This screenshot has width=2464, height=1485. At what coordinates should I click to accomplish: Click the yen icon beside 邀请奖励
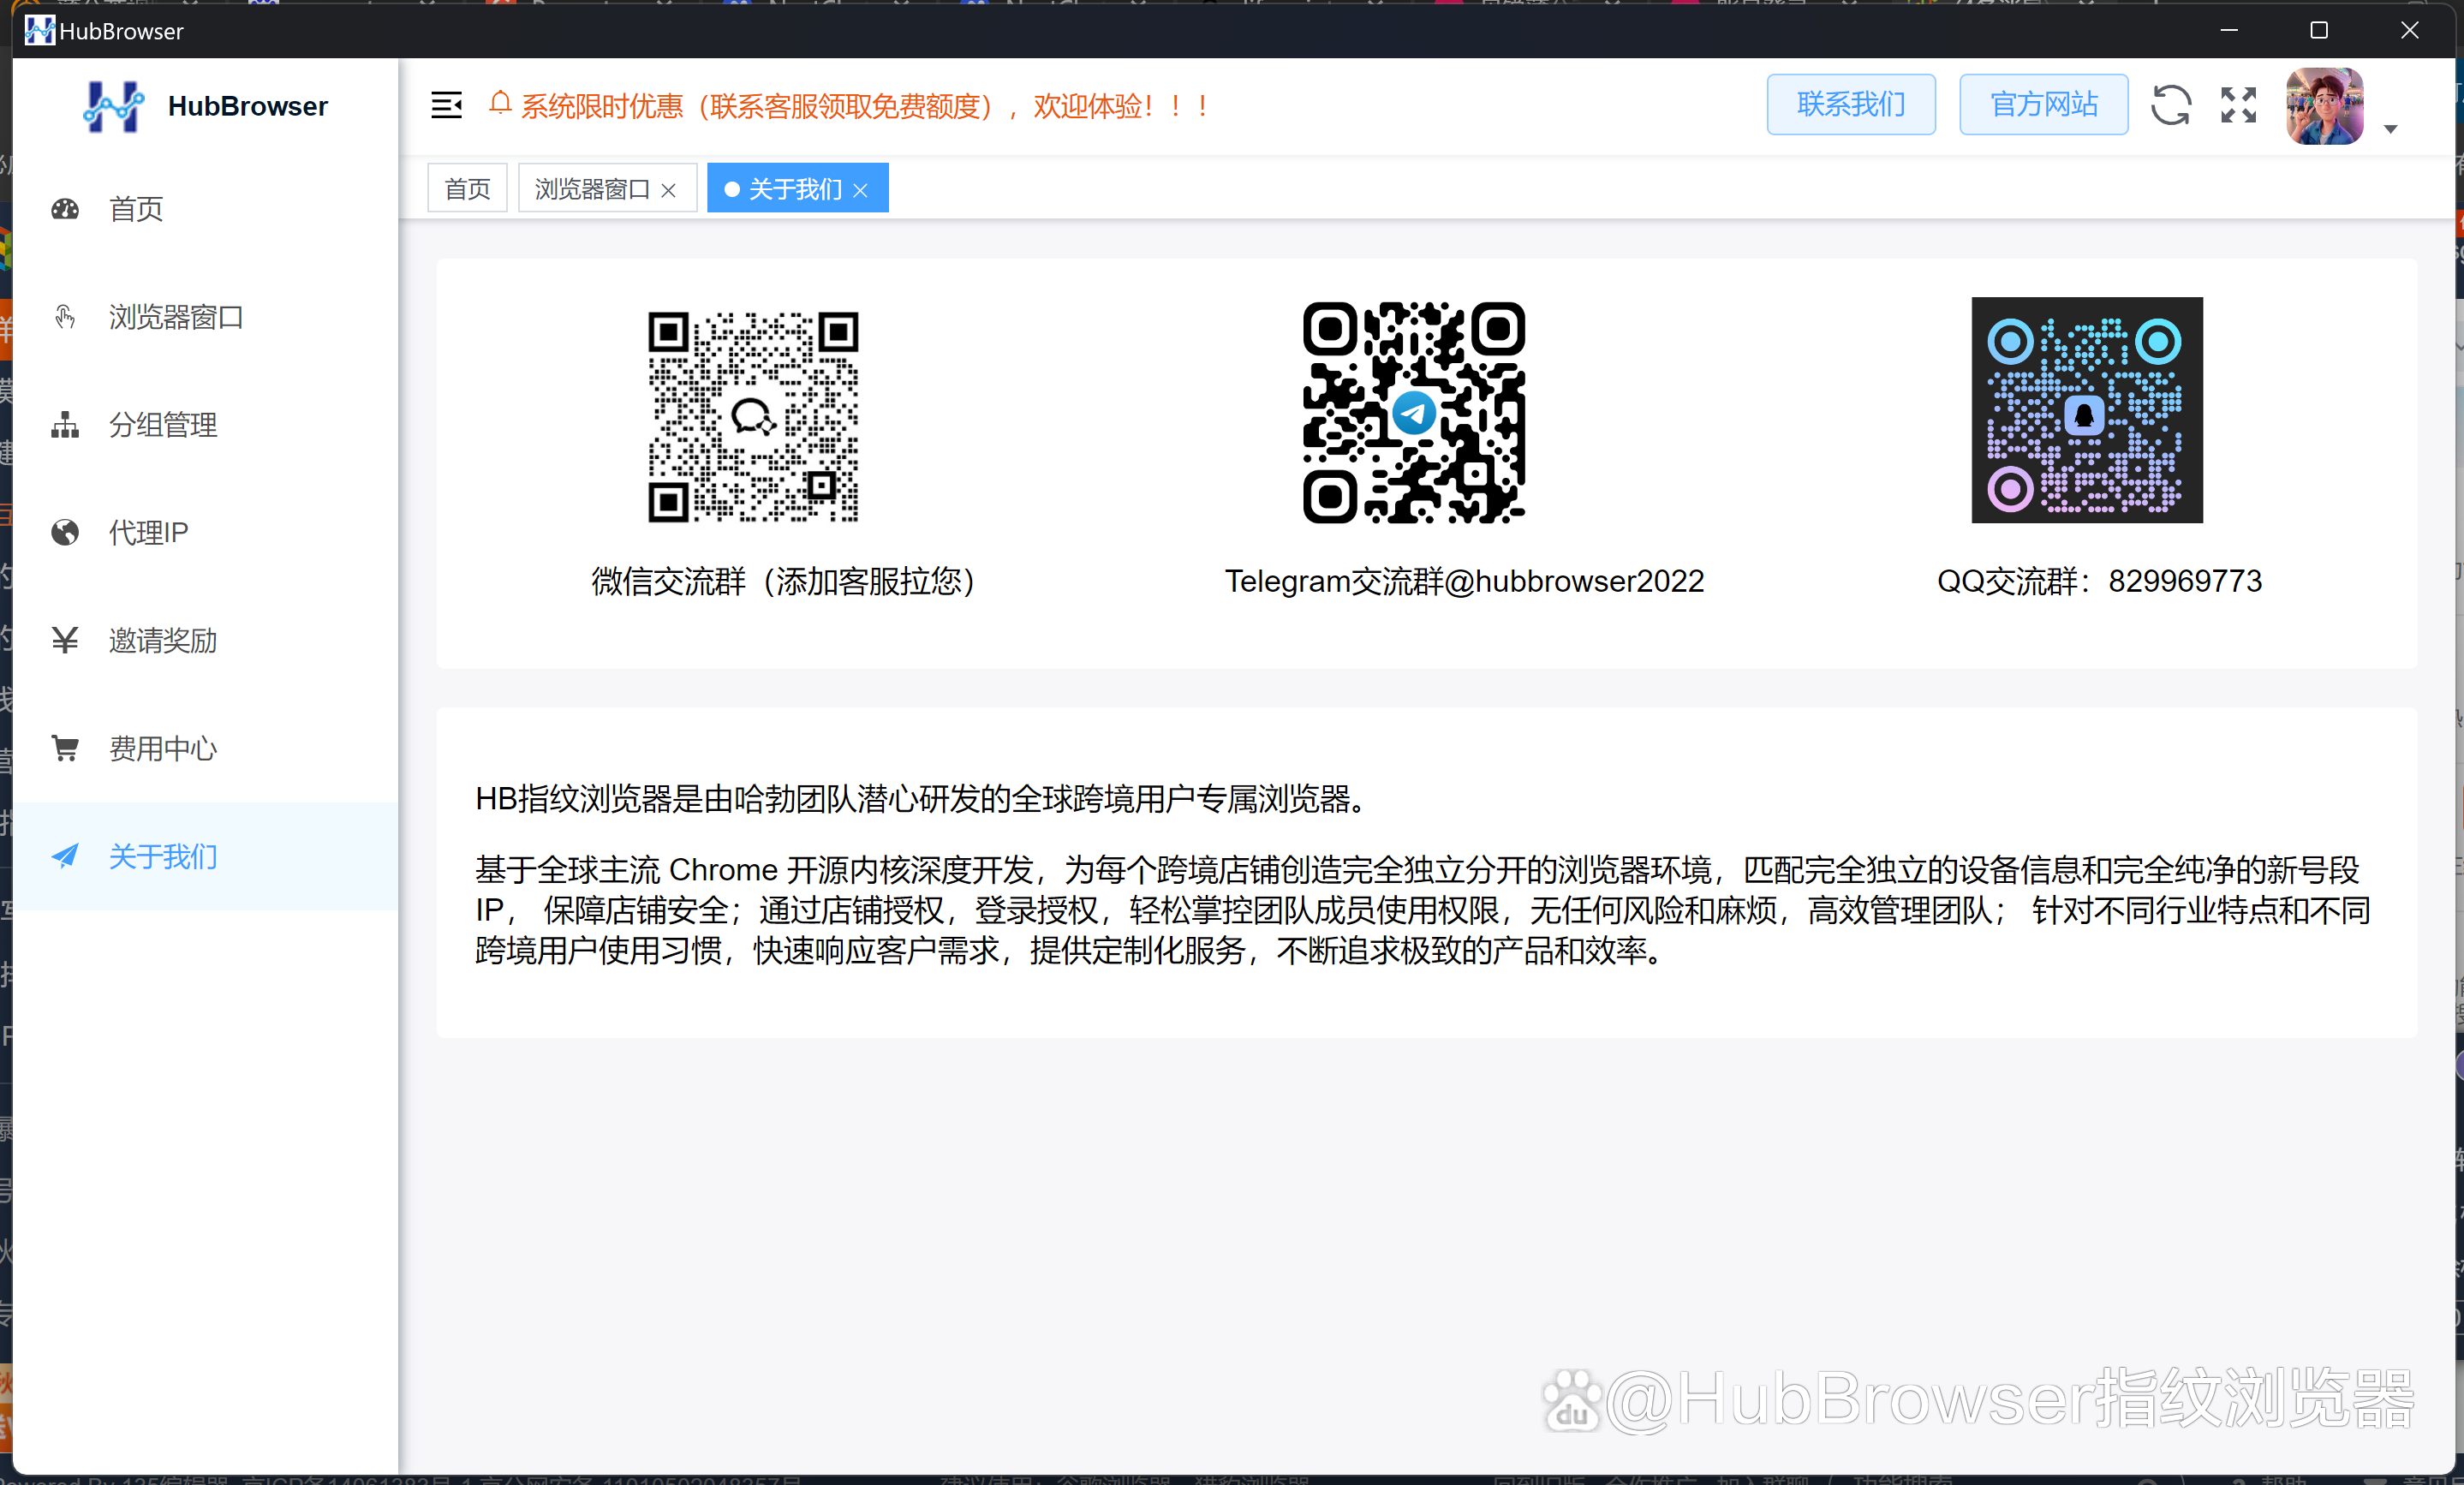65,641
